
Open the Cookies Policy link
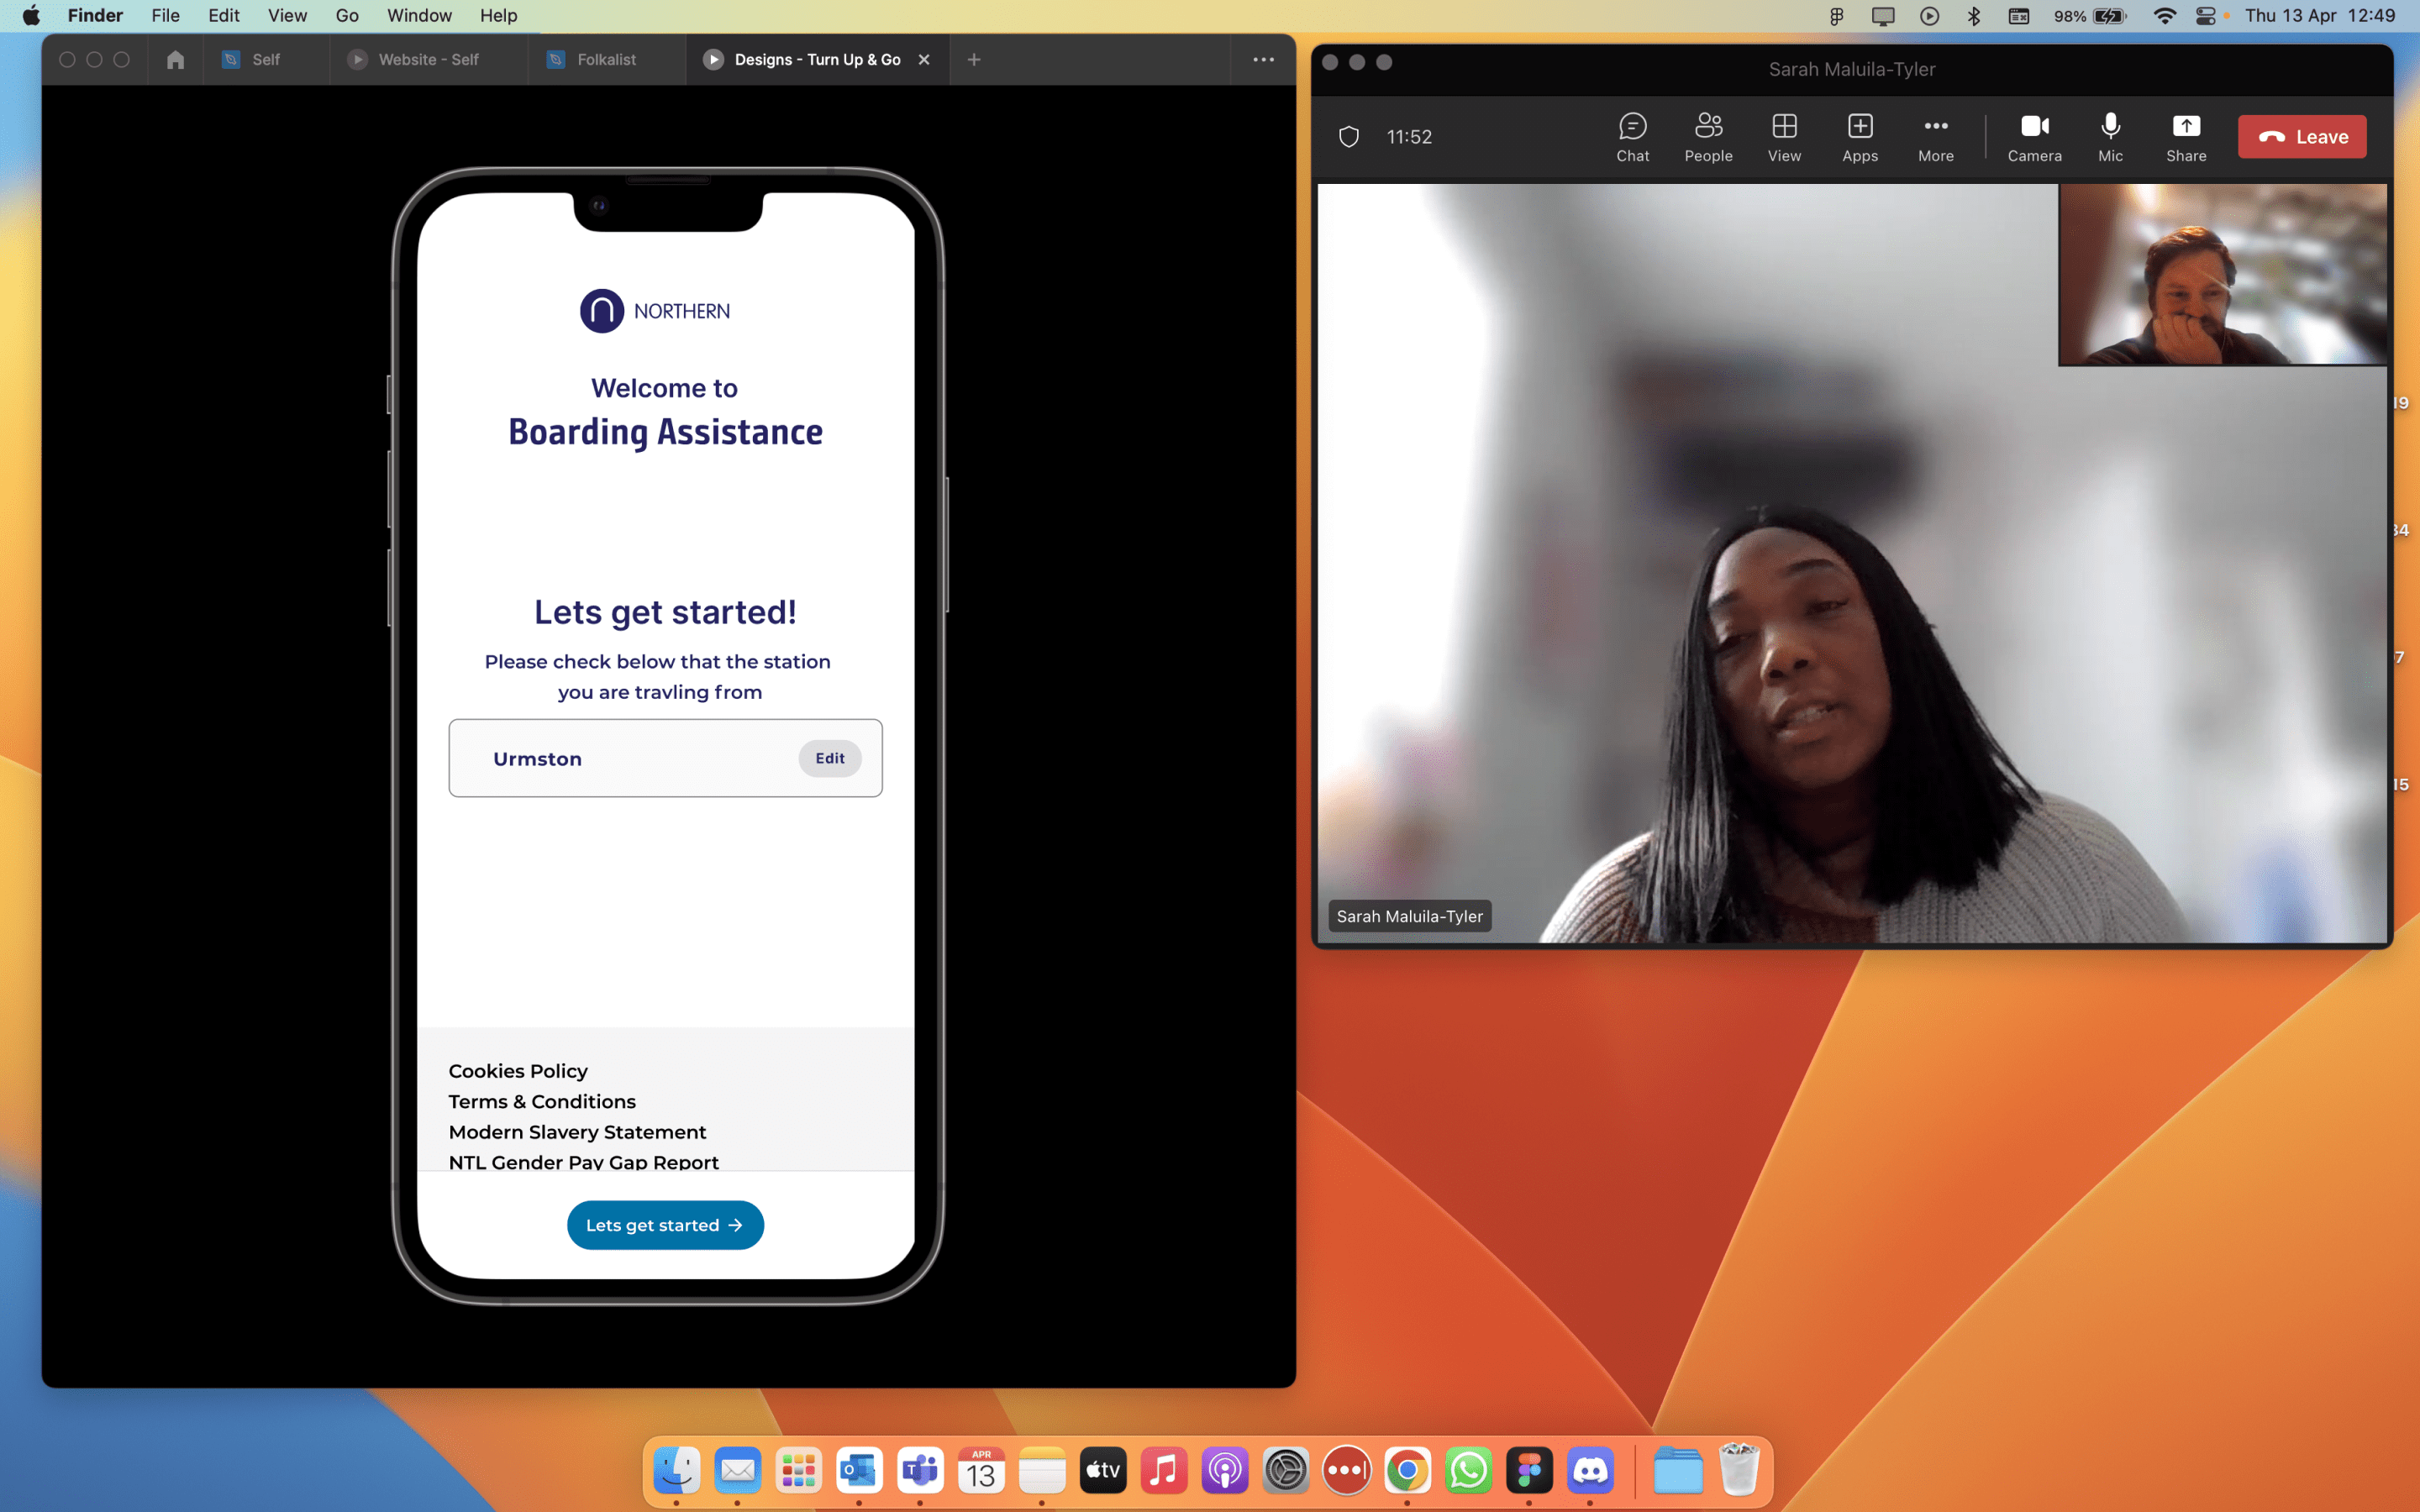click(x=518, y=1071)
